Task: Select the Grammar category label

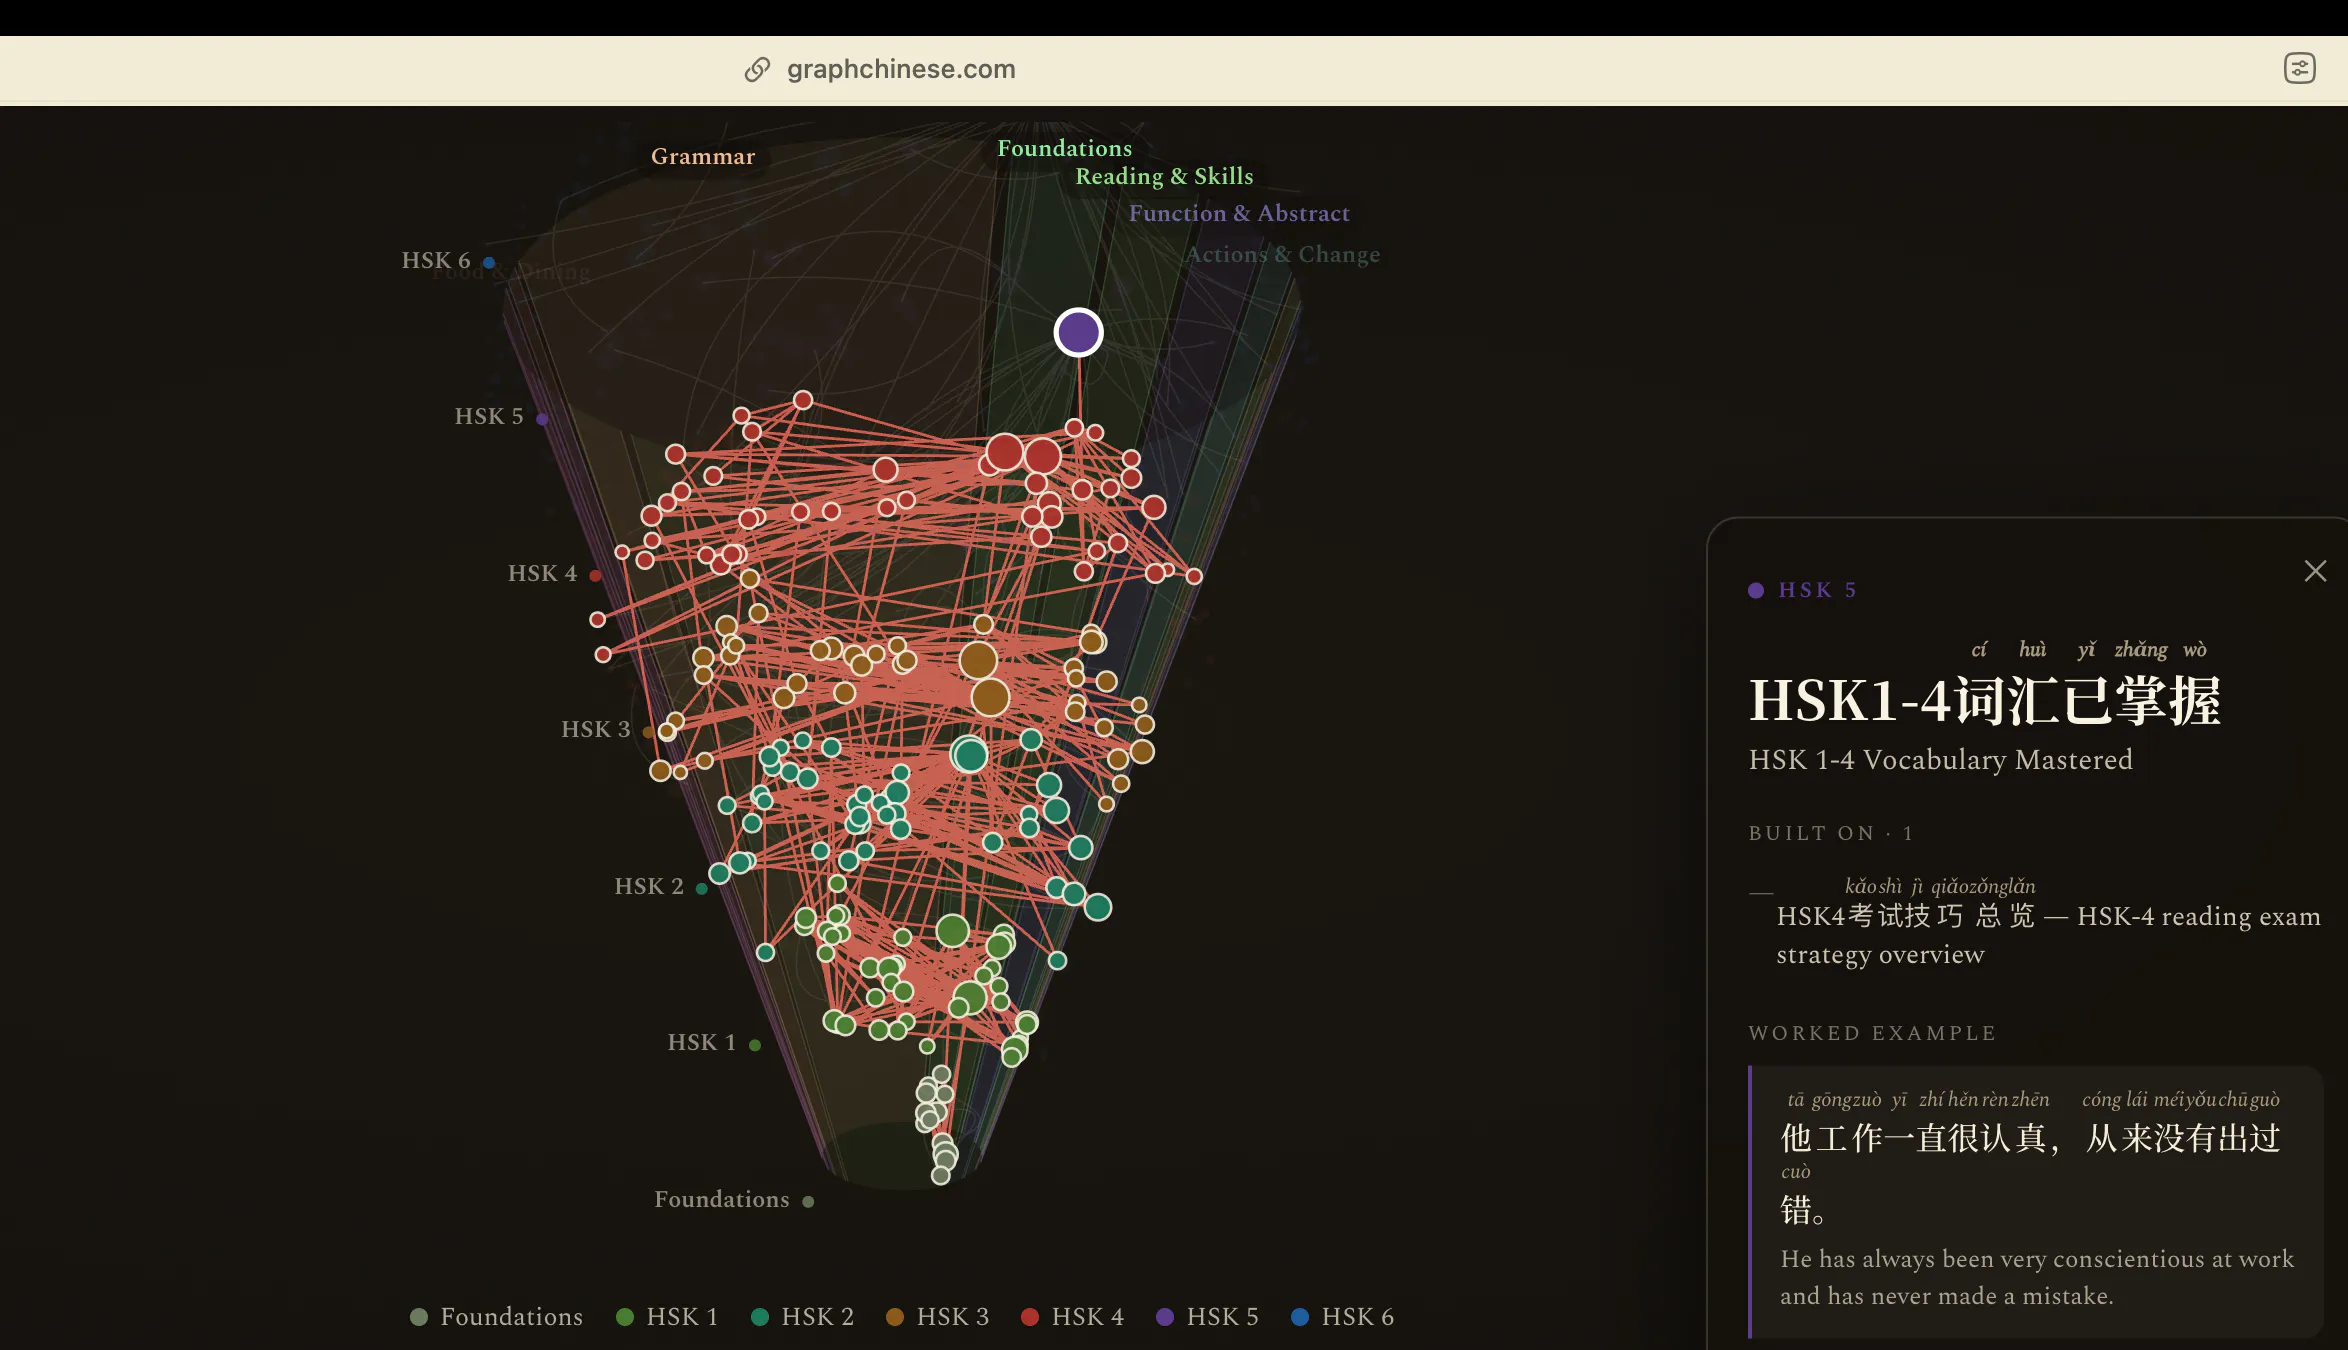Action: coord(703,157)
